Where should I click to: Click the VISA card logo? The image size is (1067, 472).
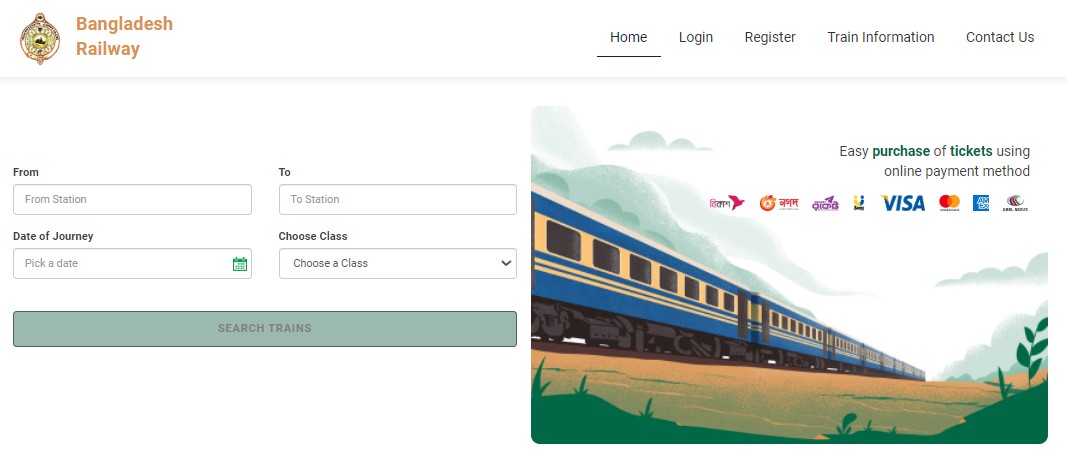coord(903,203)
